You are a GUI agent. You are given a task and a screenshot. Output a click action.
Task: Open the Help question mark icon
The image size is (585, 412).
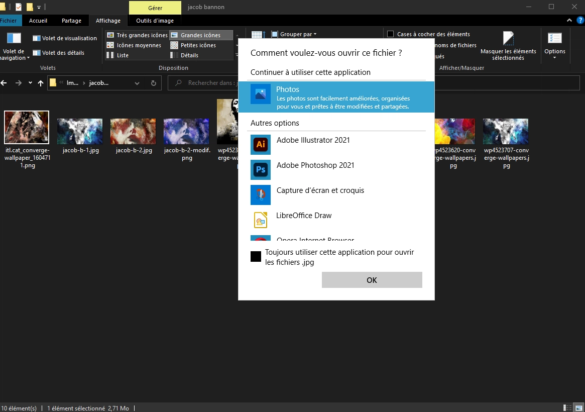[581, 21]
